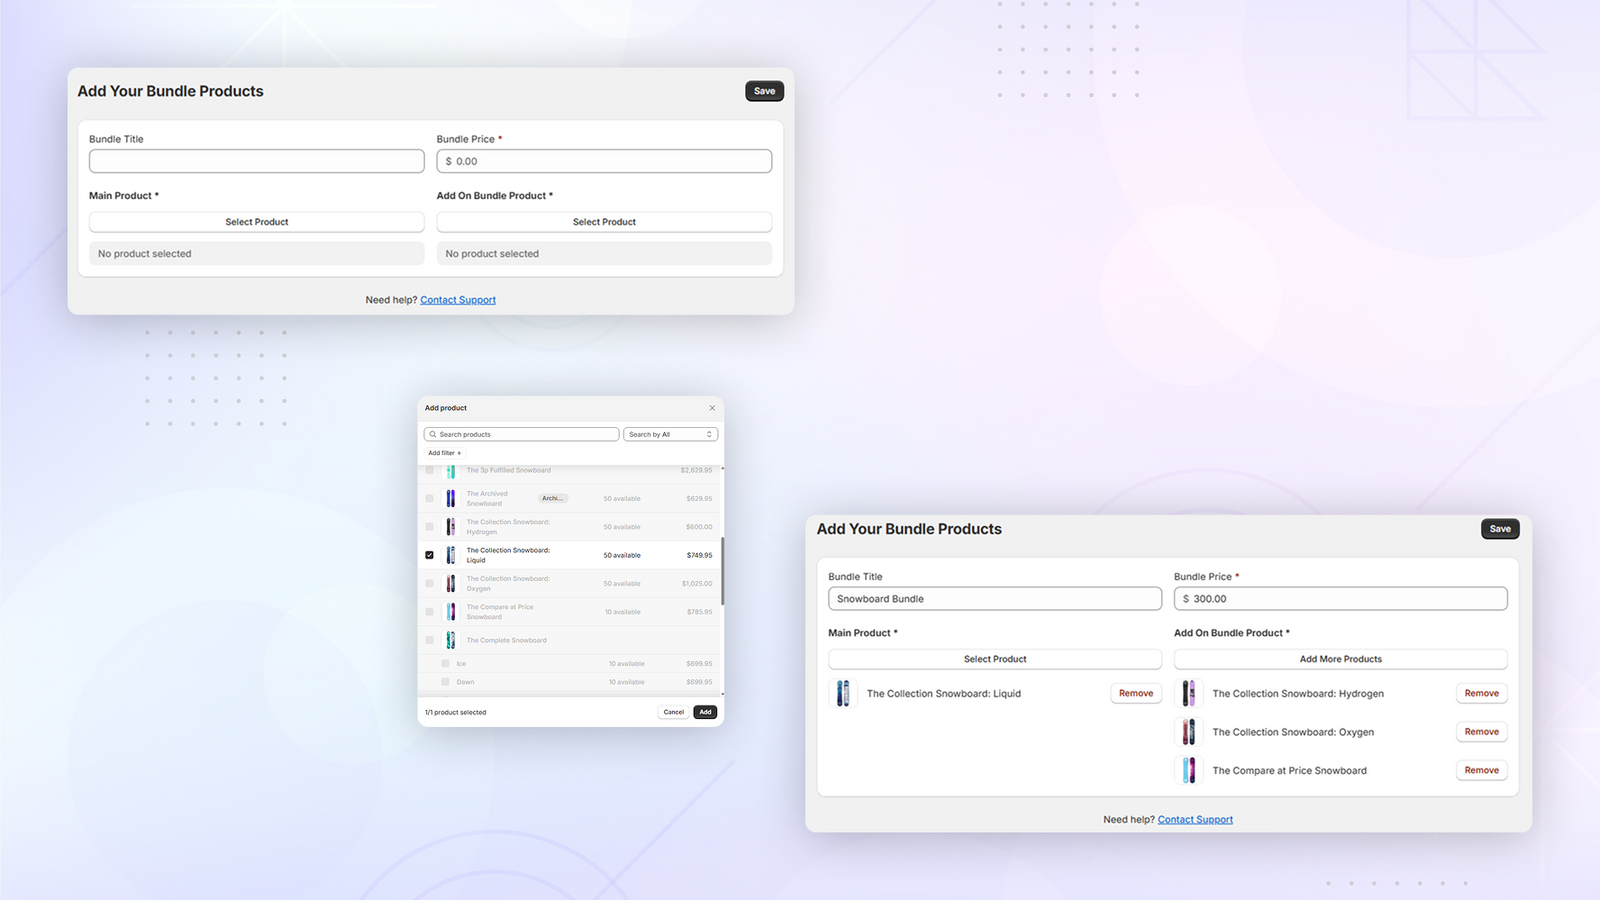
Task: Check The Complete Snowboard checkbox
Action: tap(430, 640)
